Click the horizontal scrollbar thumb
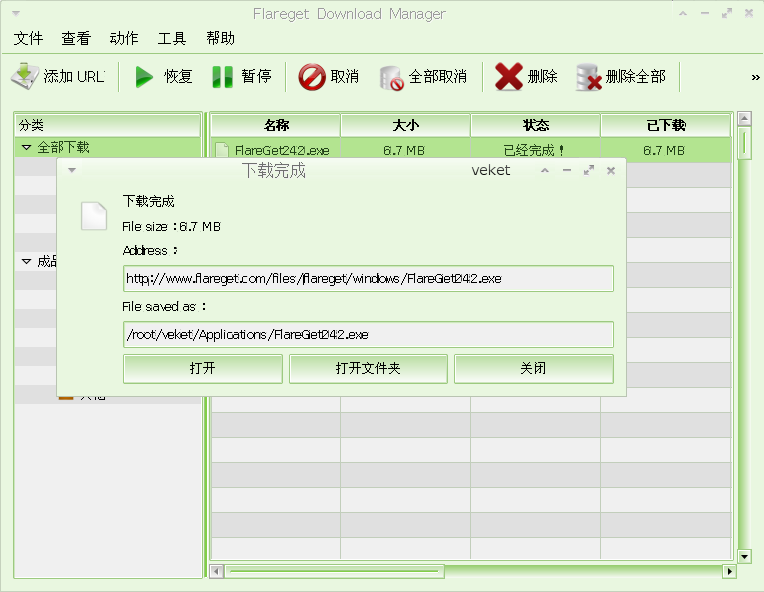The height and width of the screenshot is (592, 764). coord(334,571)
